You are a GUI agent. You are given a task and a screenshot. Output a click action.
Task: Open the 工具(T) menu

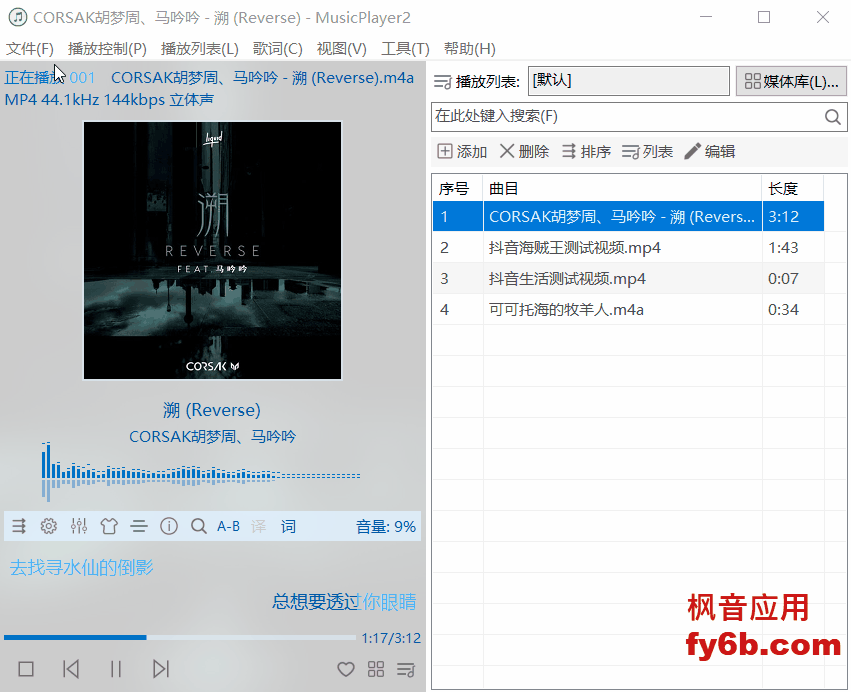[405, 49]
